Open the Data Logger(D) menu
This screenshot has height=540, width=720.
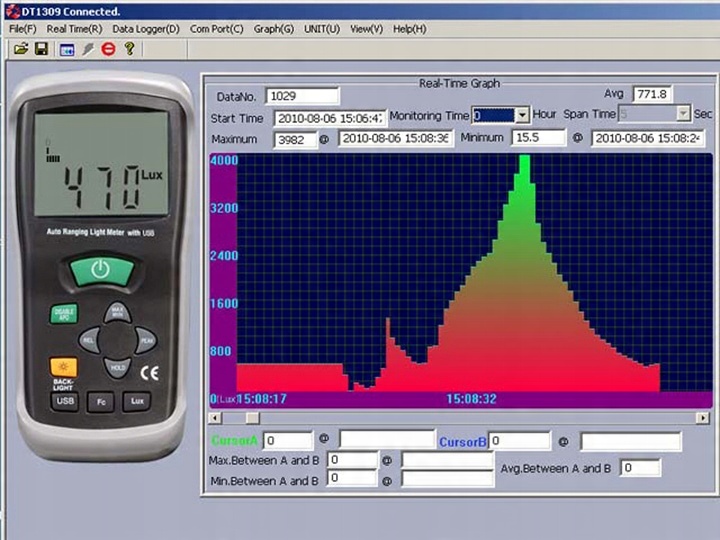point(146,29)
